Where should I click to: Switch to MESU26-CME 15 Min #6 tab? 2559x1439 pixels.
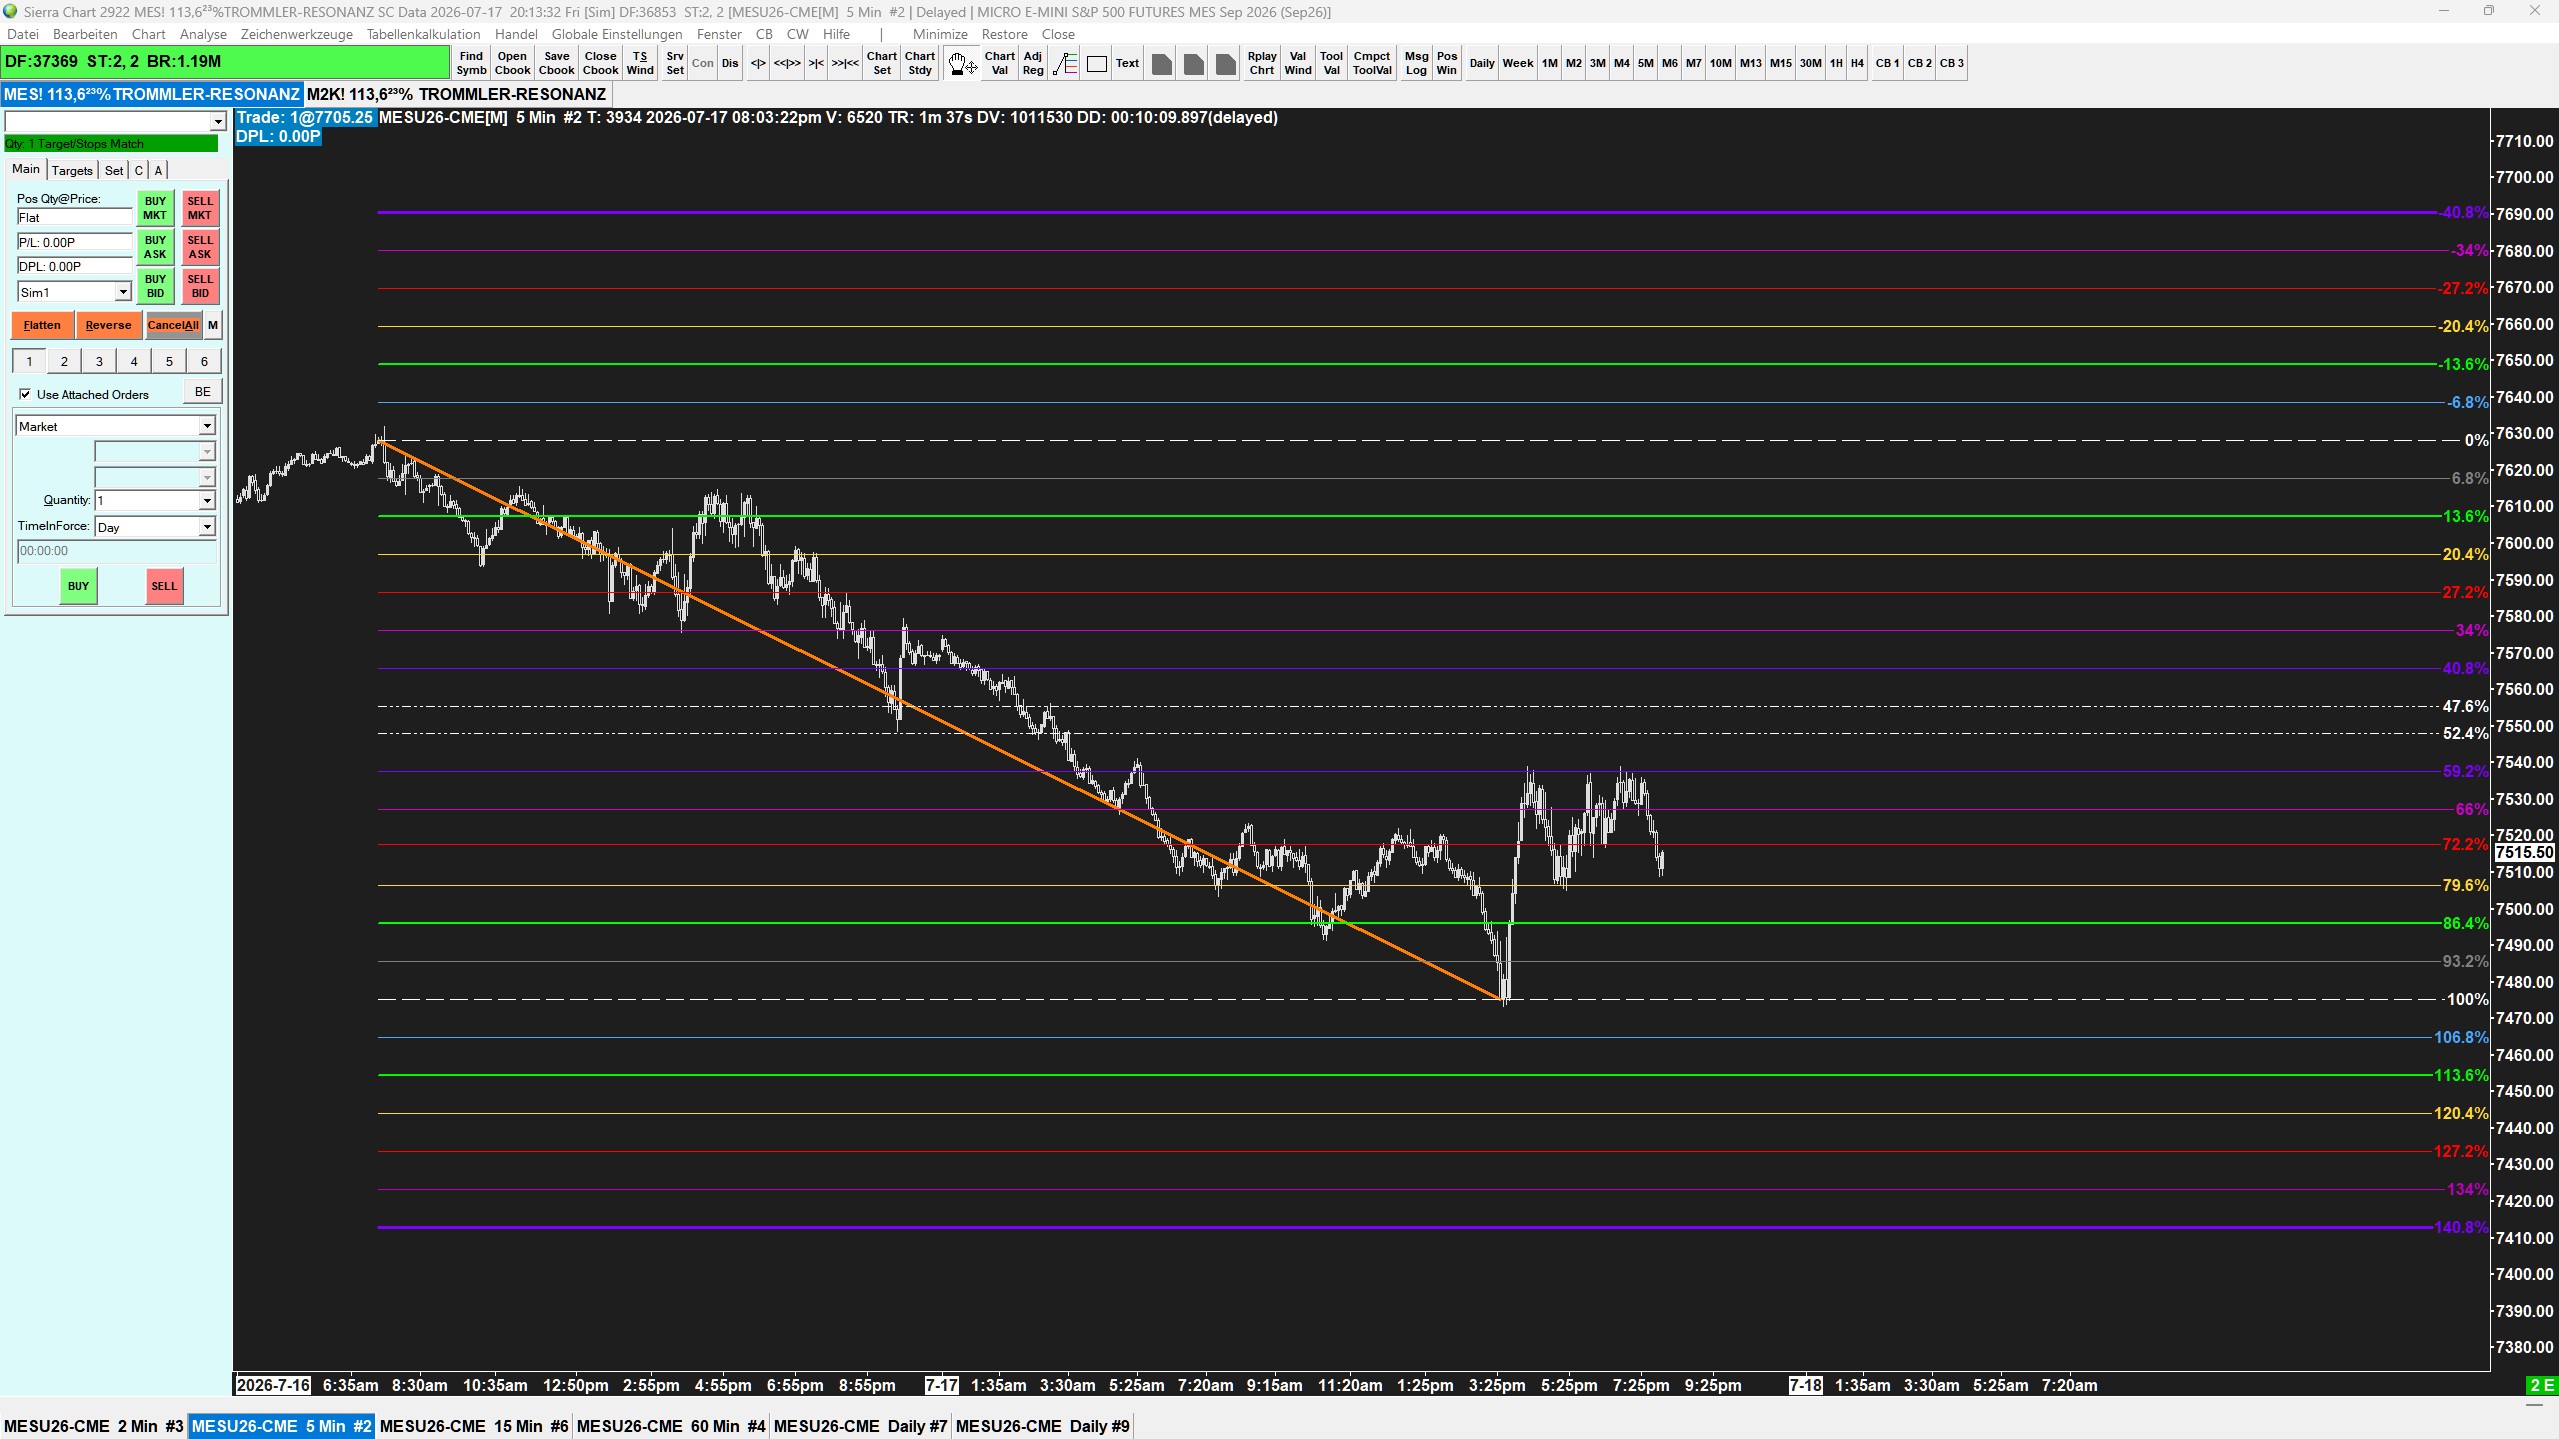coord(474,1426)
